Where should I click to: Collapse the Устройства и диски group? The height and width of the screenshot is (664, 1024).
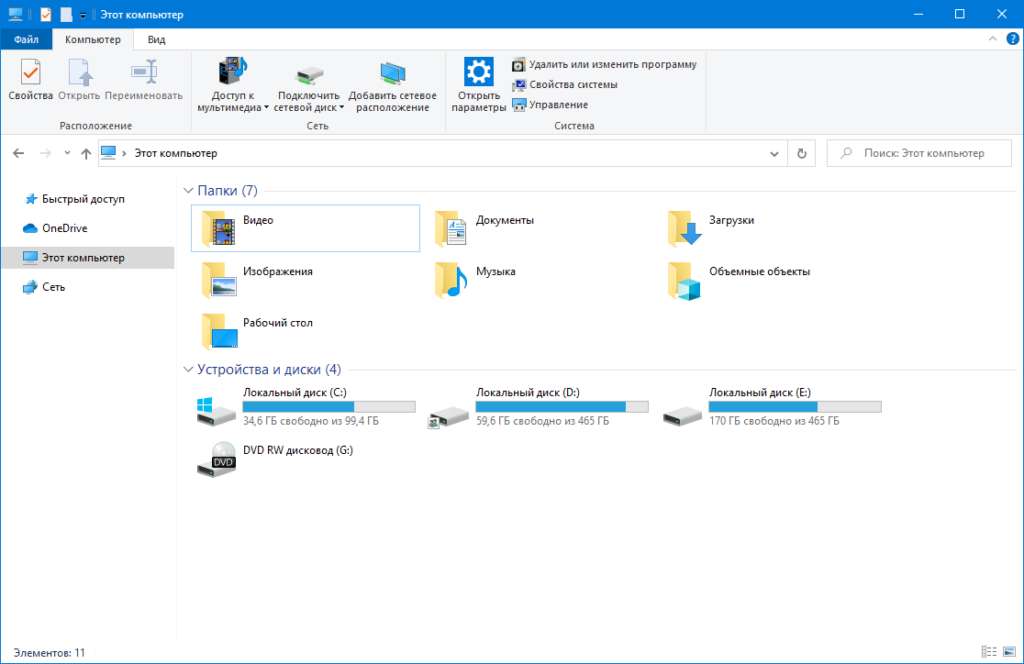tap(188, 370)
